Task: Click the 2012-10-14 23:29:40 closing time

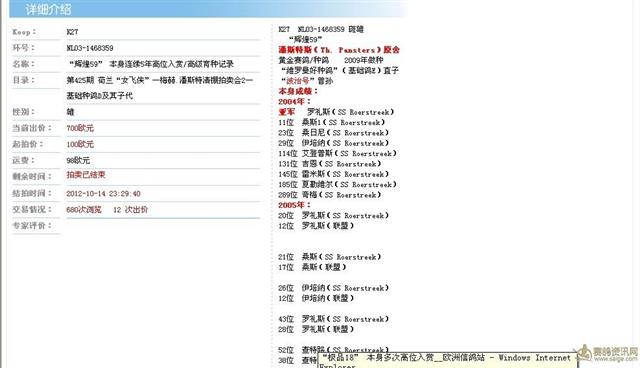Action: point(103,193)
